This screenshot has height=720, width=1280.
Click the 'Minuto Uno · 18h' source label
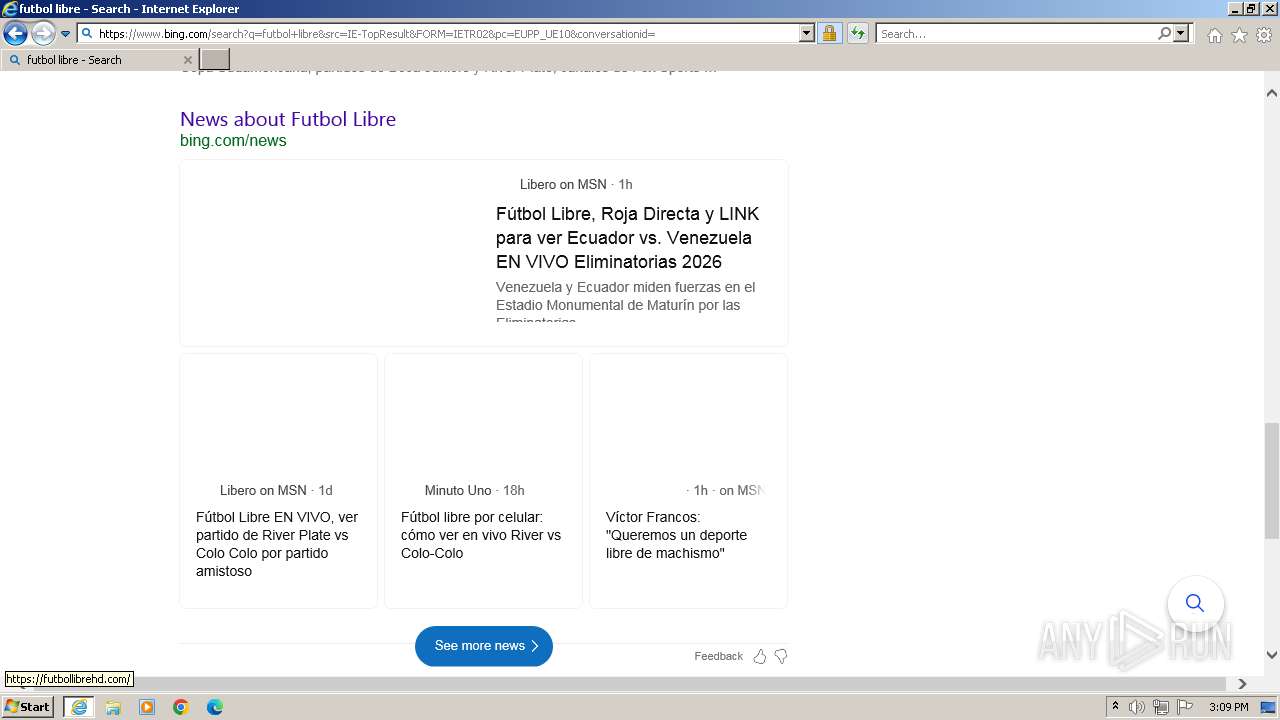click(x=474, y=490)
